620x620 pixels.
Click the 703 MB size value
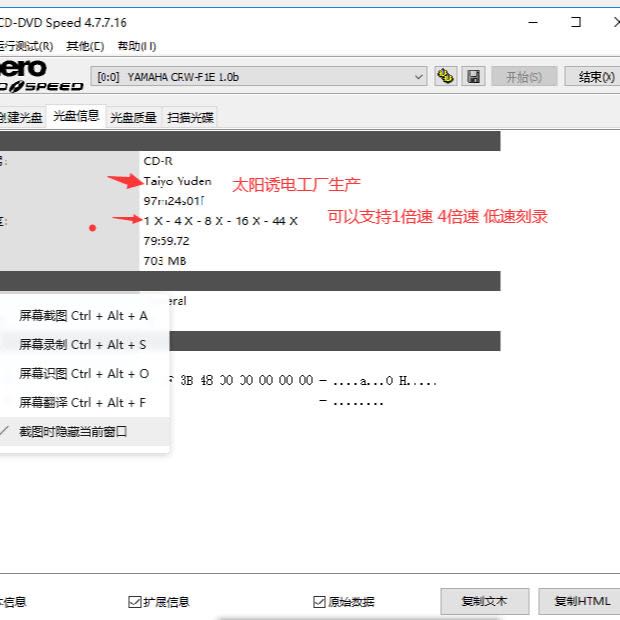165,261
